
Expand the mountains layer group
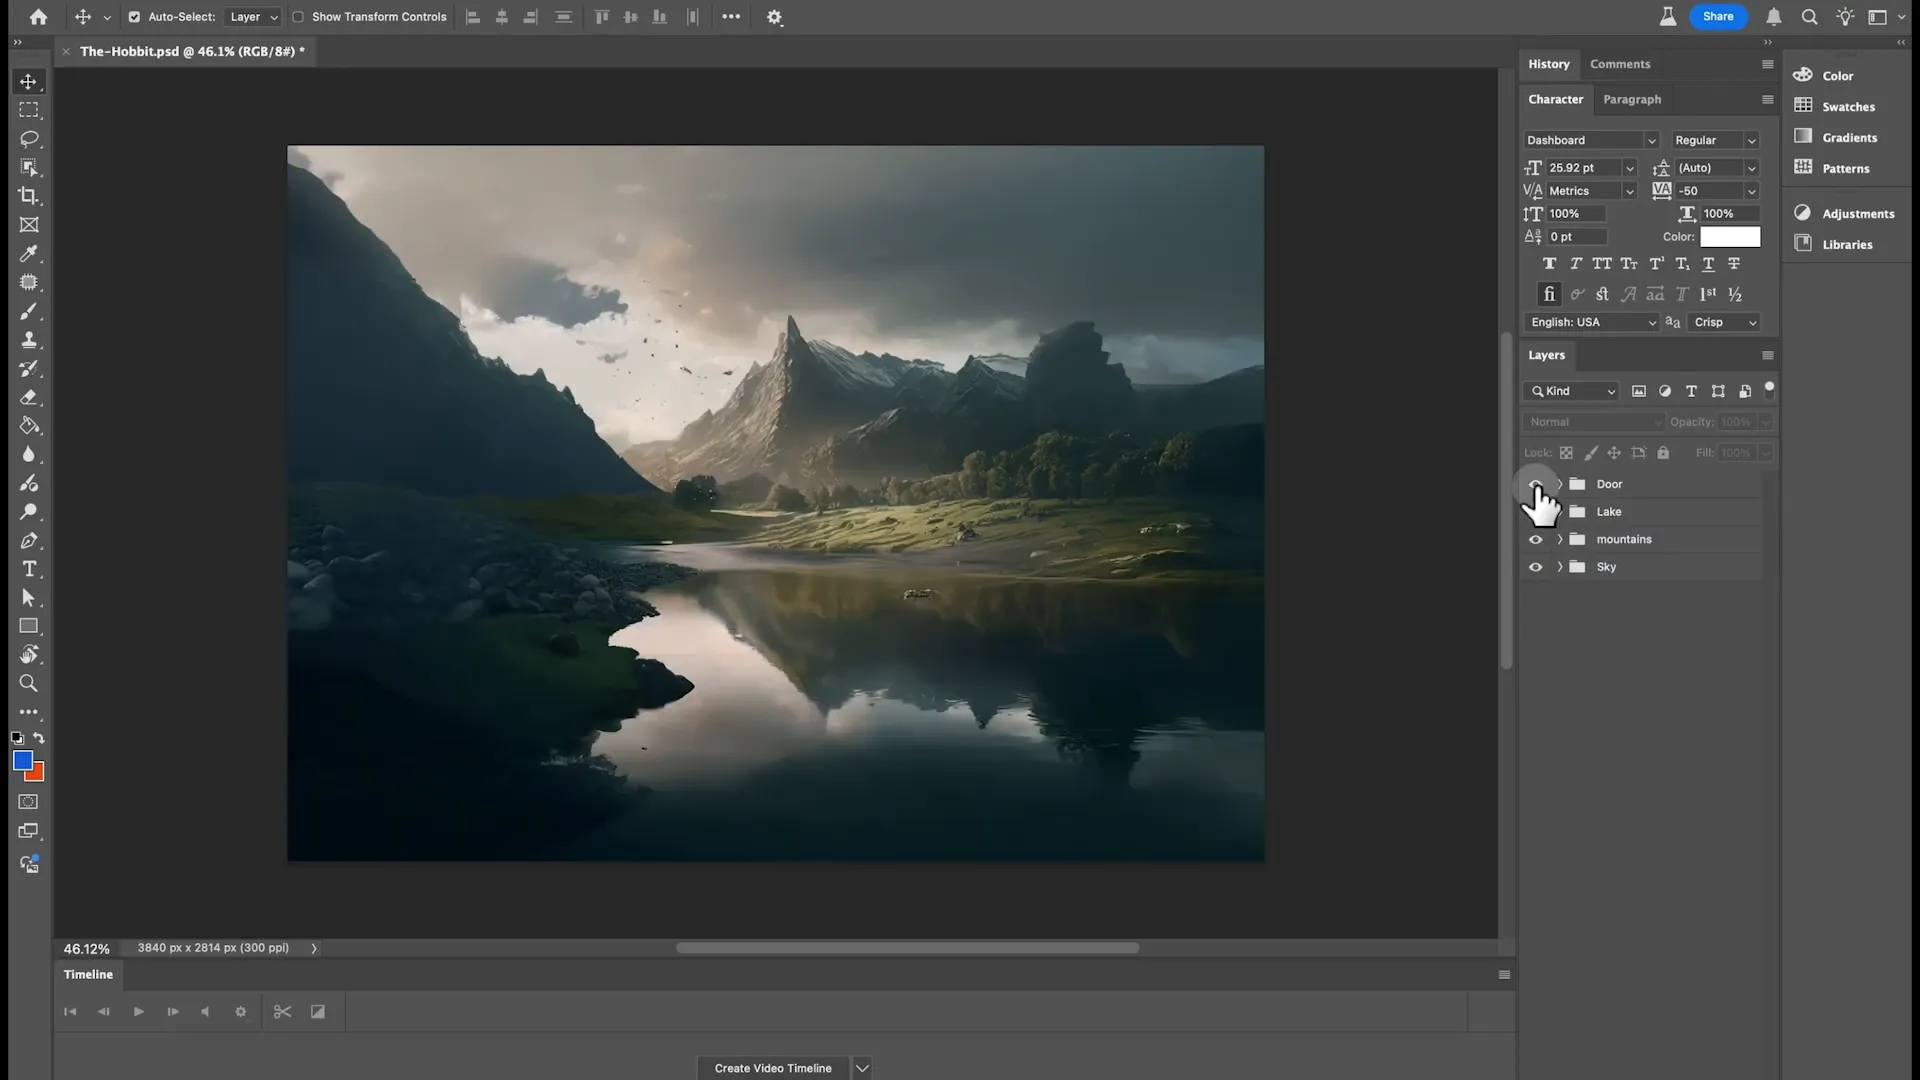click(1560, 539)
